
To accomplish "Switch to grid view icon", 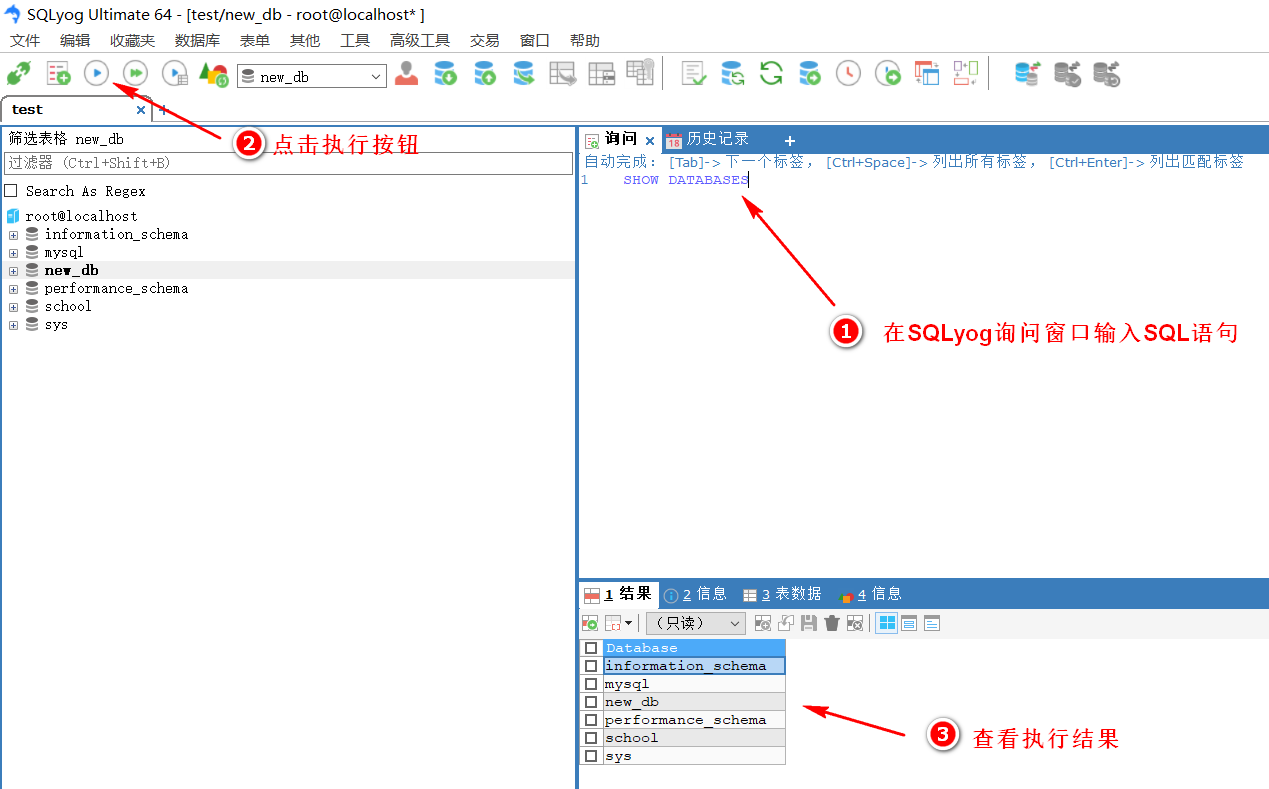I will coord(887,623).
